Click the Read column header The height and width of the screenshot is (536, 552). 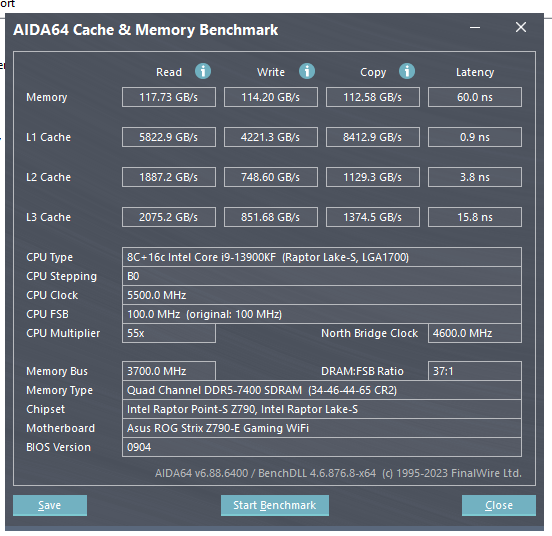pyautogui.click(x=169, y=72)
